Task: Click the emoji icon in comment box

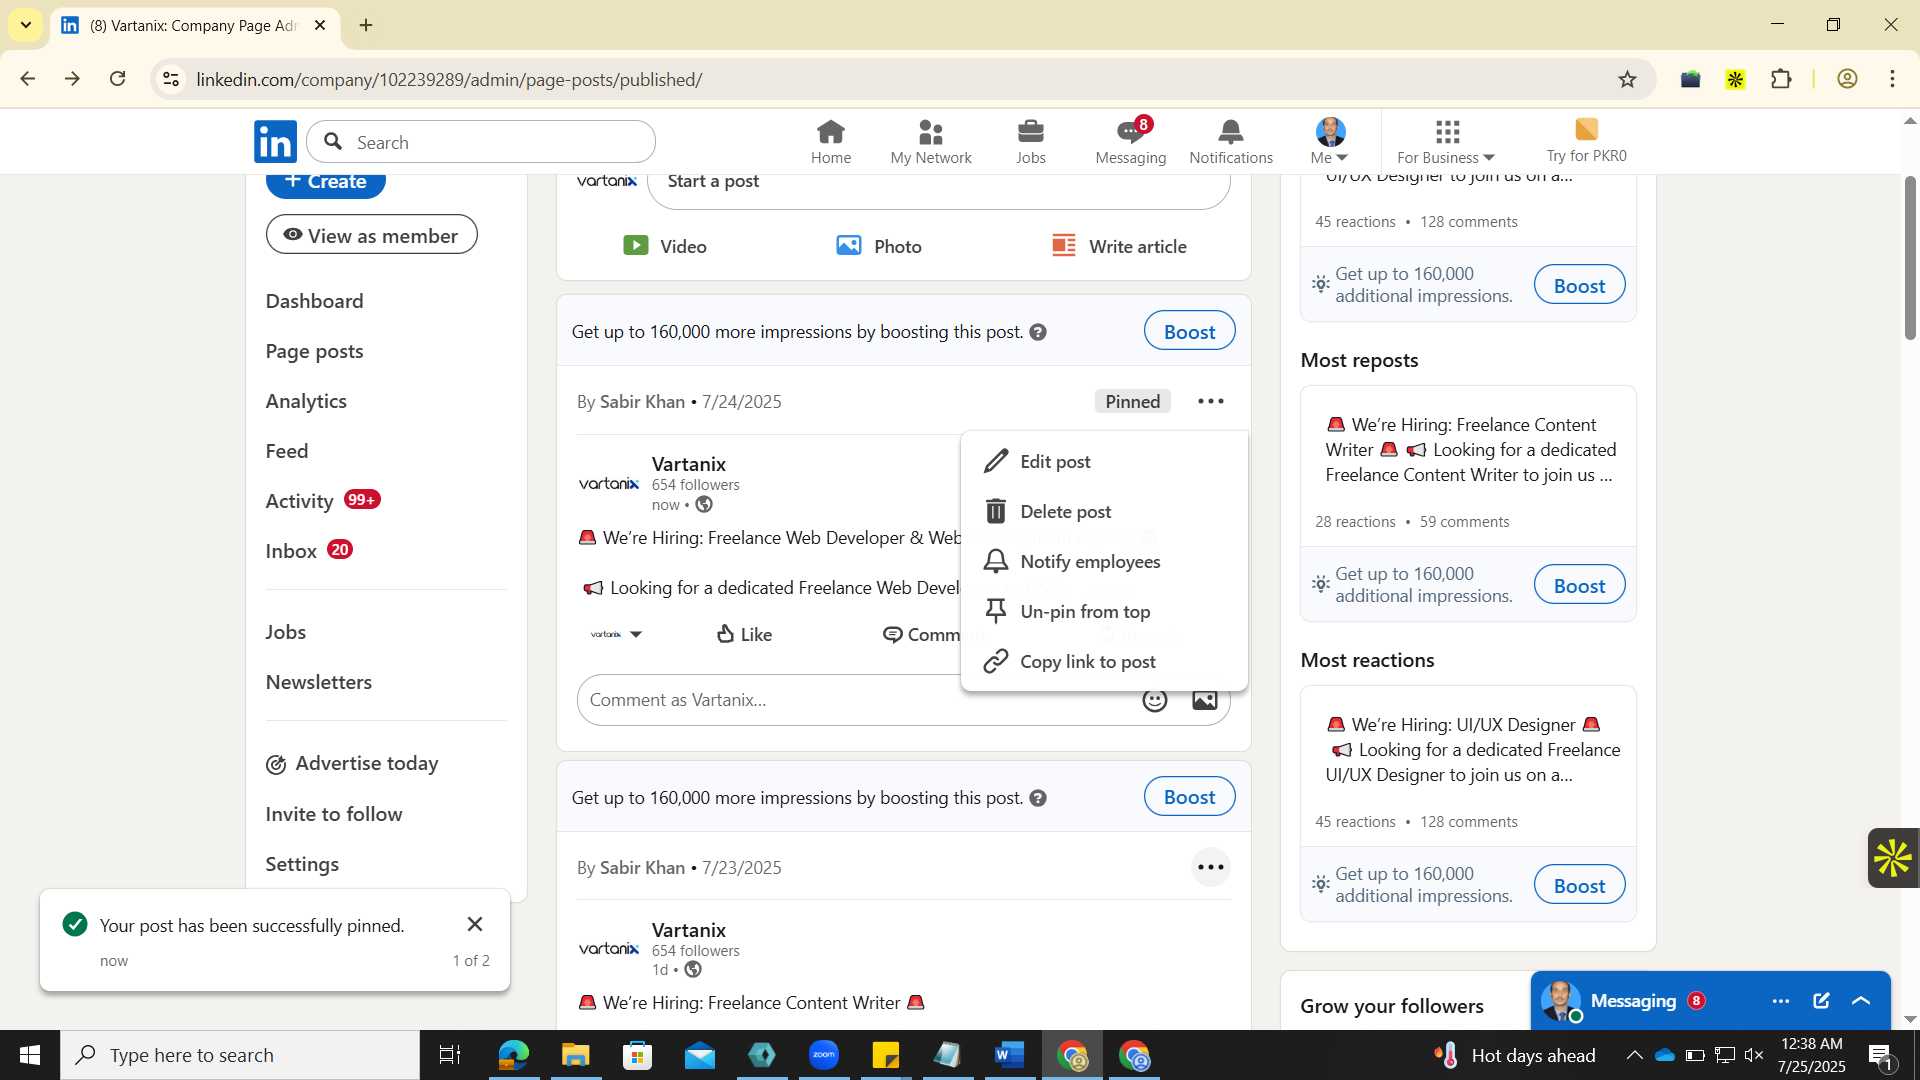Action: (x=1155, y=700)
